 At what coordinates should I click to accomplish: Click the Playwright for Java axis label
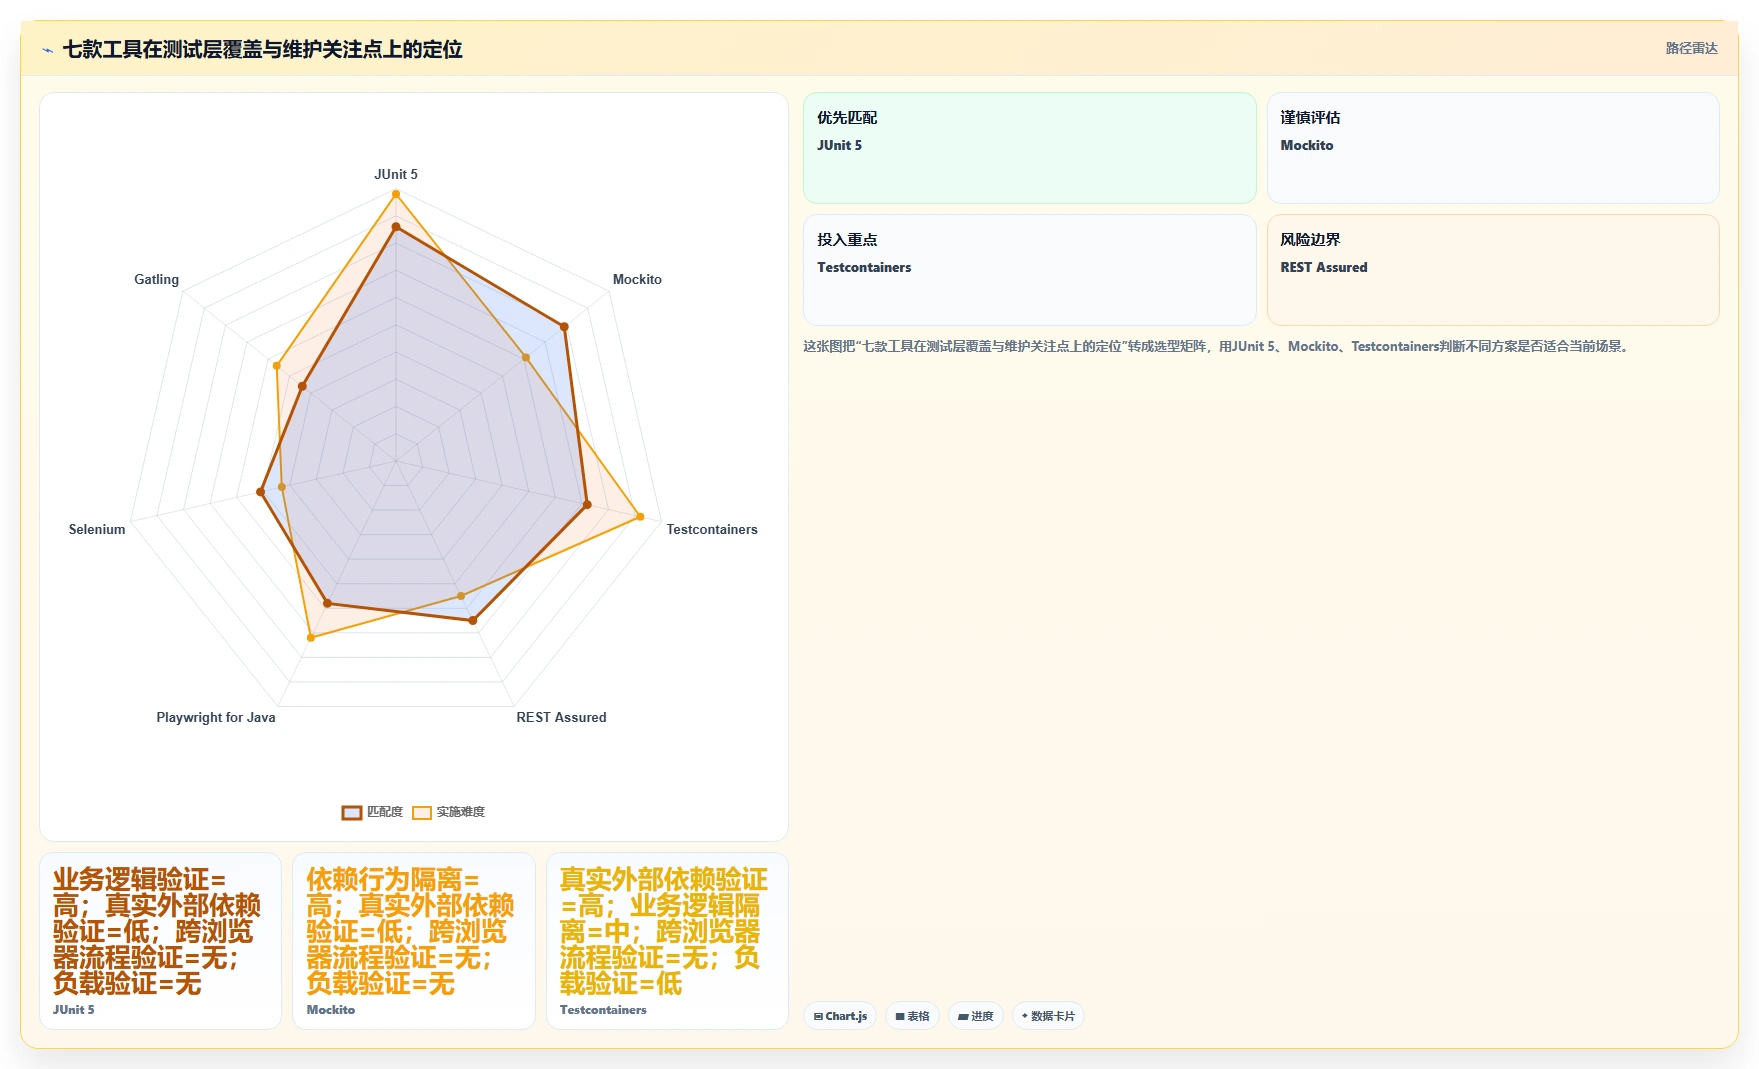(x=216, y=717)
